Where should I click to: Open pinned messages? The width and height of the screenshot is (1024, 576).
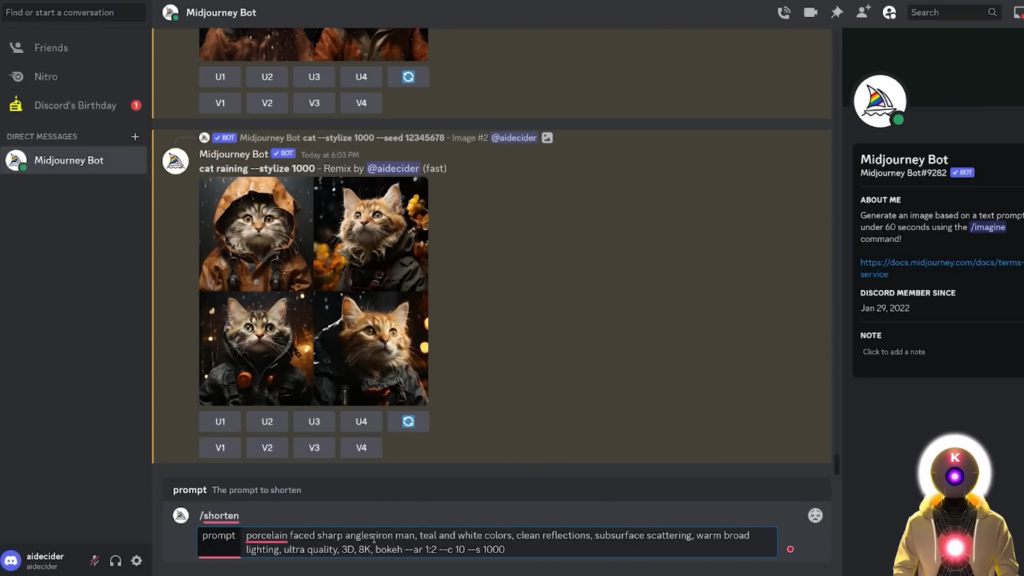(837, 12)
